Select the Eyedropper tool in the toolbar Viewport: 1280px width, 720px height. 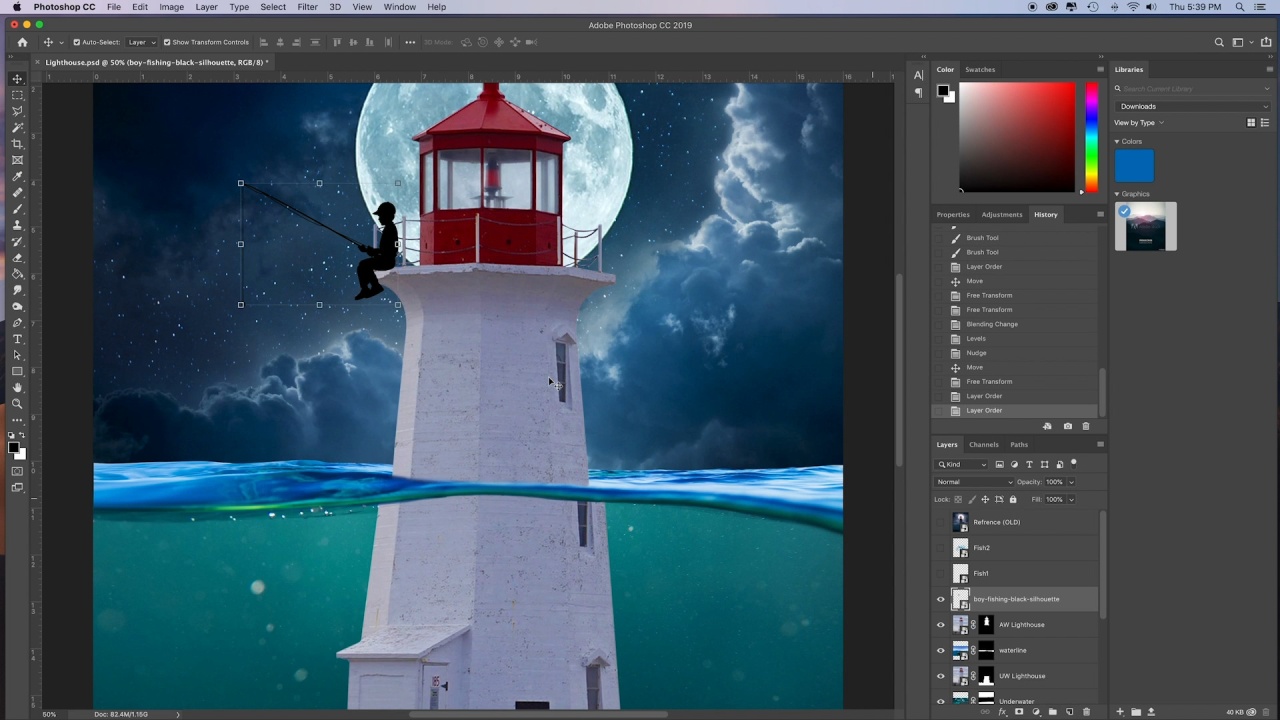tap(17, 177)
